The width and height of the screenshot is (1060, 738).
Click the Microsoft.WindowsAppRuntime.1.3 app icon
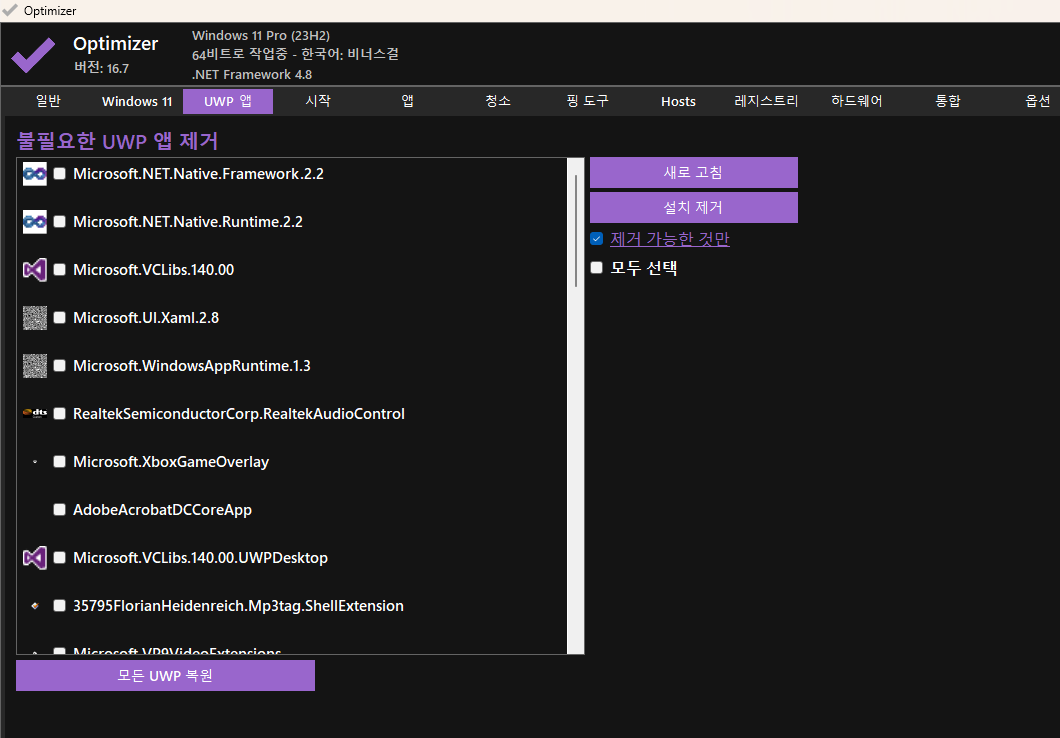[35, 366]
